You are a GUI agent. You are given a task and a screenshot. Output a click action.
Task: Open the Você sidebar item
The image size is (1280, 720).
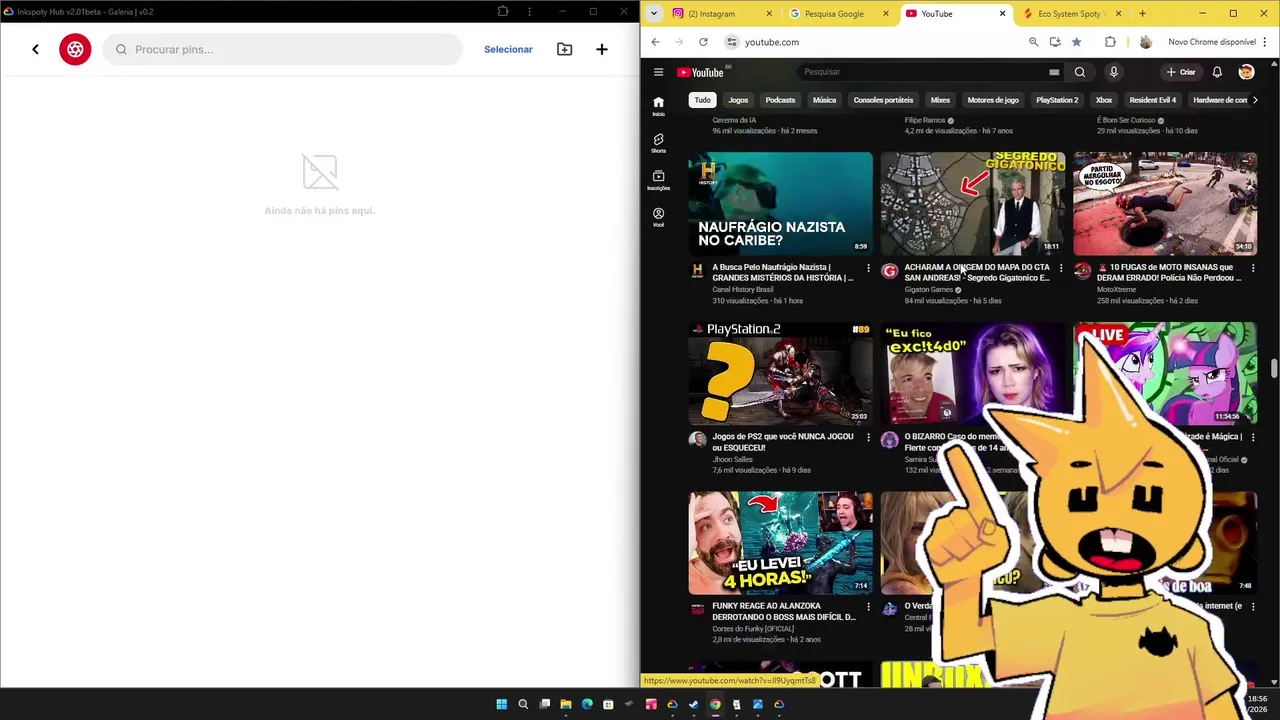[658, 217]
